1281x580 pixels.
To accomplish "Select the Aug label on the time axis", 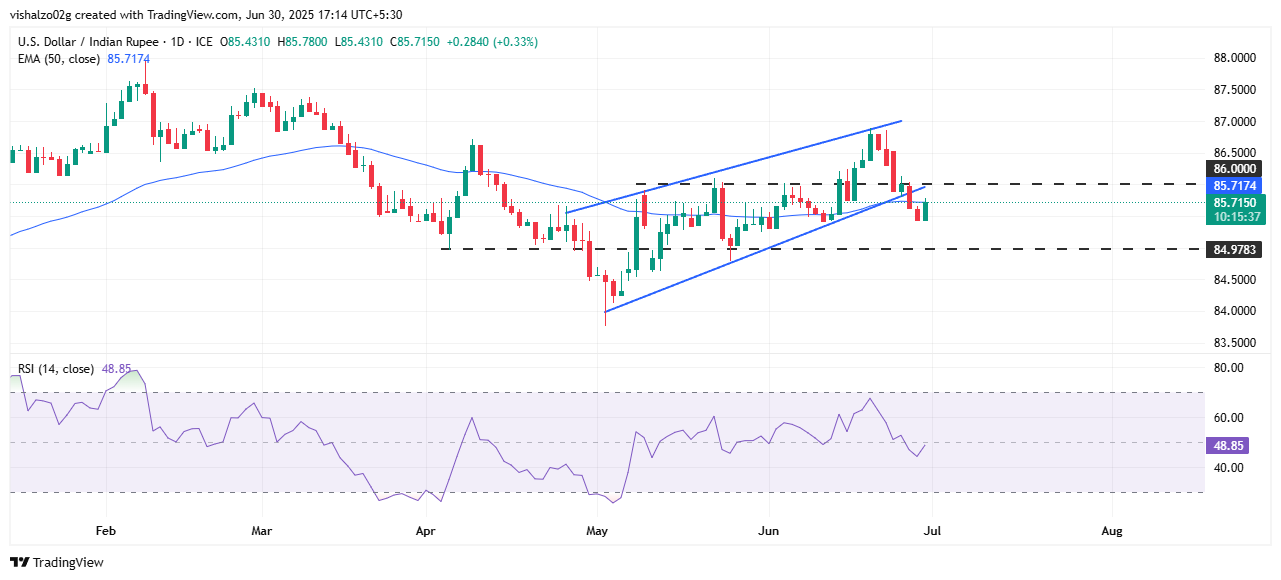I will [1110, 529].
